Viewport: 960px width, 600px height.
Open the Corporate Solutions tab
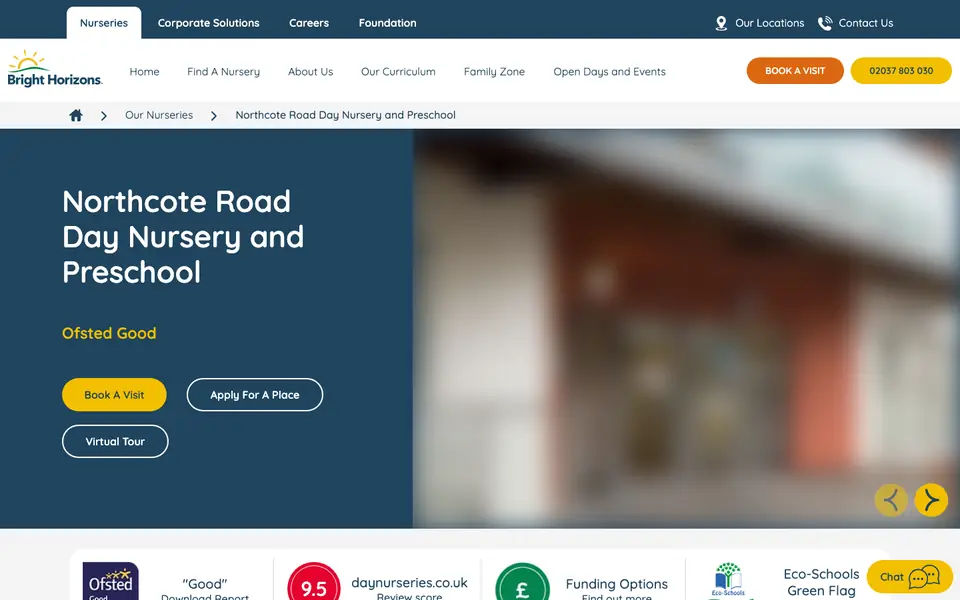209,23
